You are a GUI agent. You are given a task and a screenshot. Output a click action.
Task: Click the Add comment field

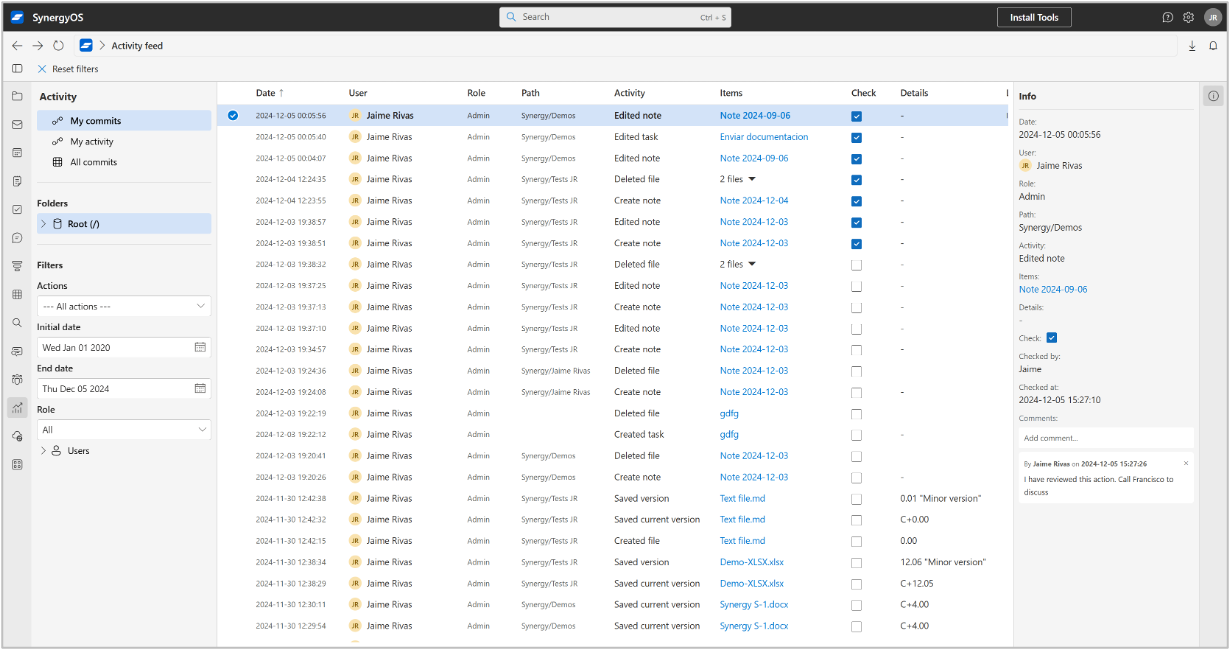(1106, 438)
